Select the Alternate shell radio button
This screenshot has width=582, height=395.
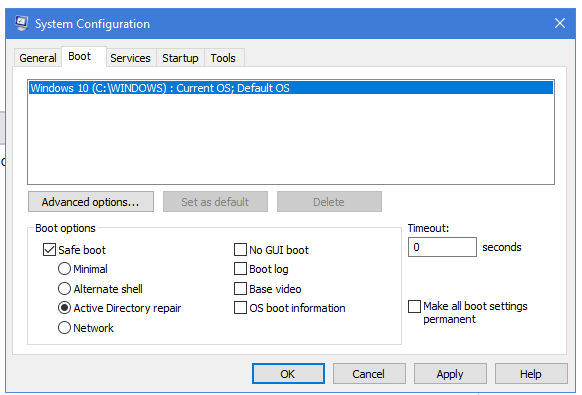pyautogui.click(x=64, y=288)
